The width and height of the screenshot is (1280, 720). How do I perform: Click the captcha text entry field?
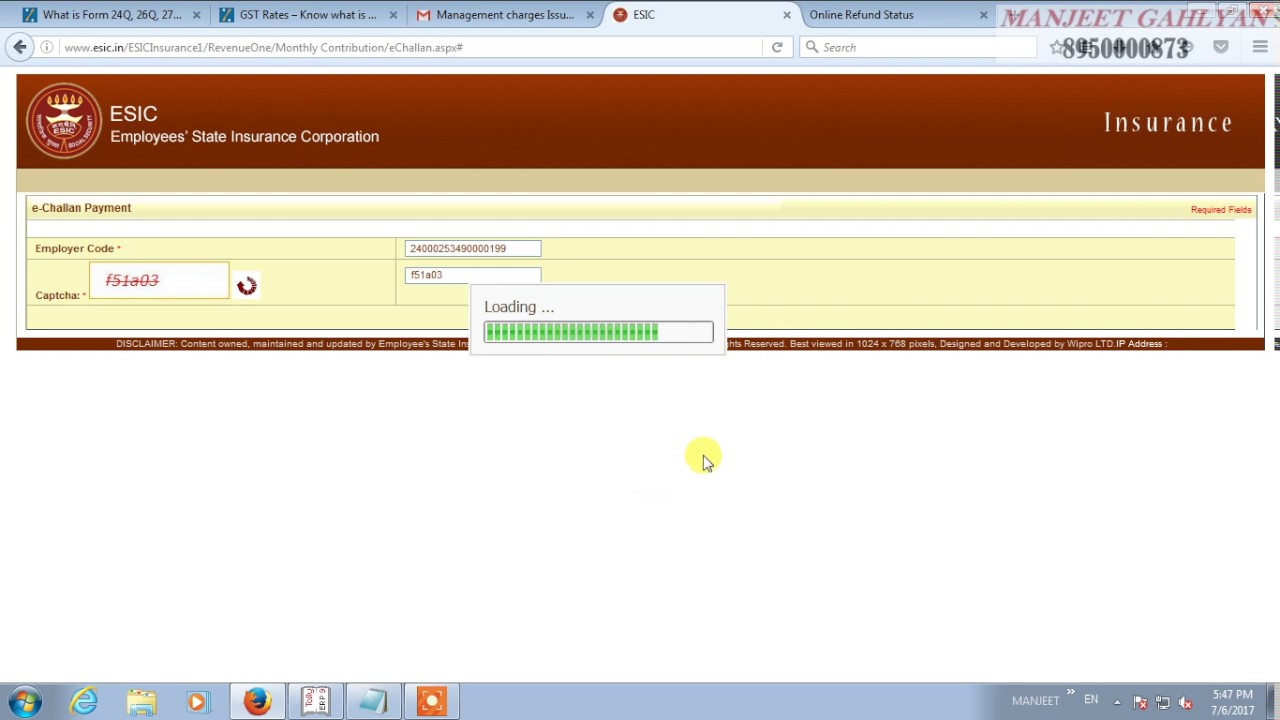[473, 275]
